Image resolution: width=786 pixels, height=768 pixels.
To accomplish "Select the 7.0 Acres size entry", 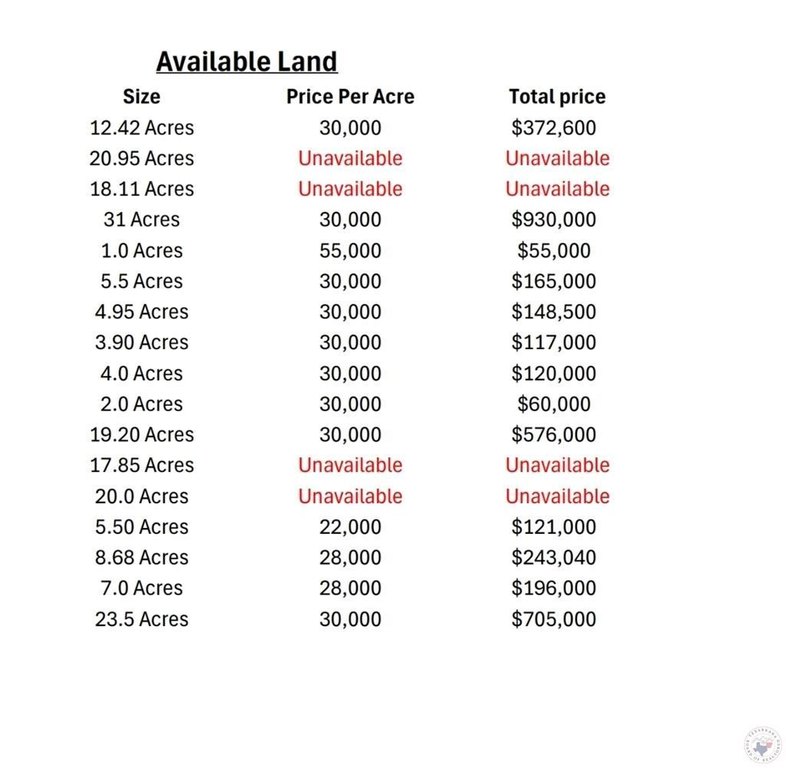I will click(141, 589).
